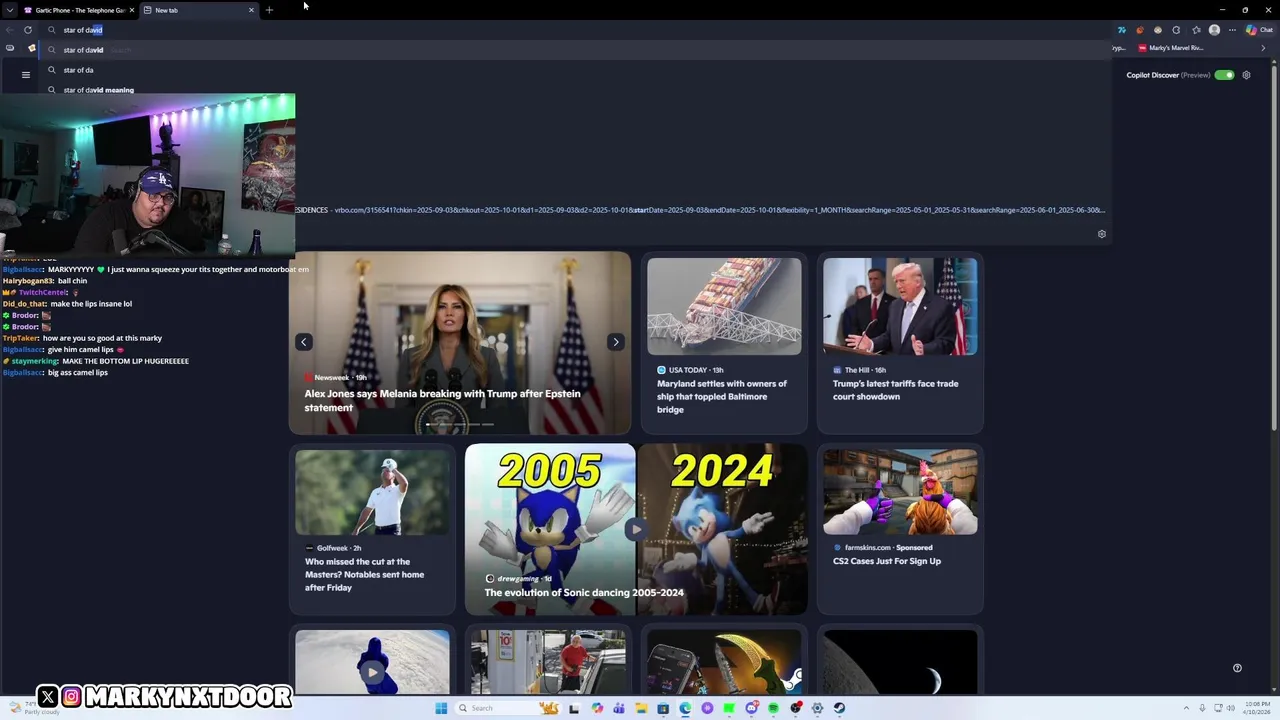Play the video on the snow card
The width and height of the screenshot is (1280, 720).
372,672
